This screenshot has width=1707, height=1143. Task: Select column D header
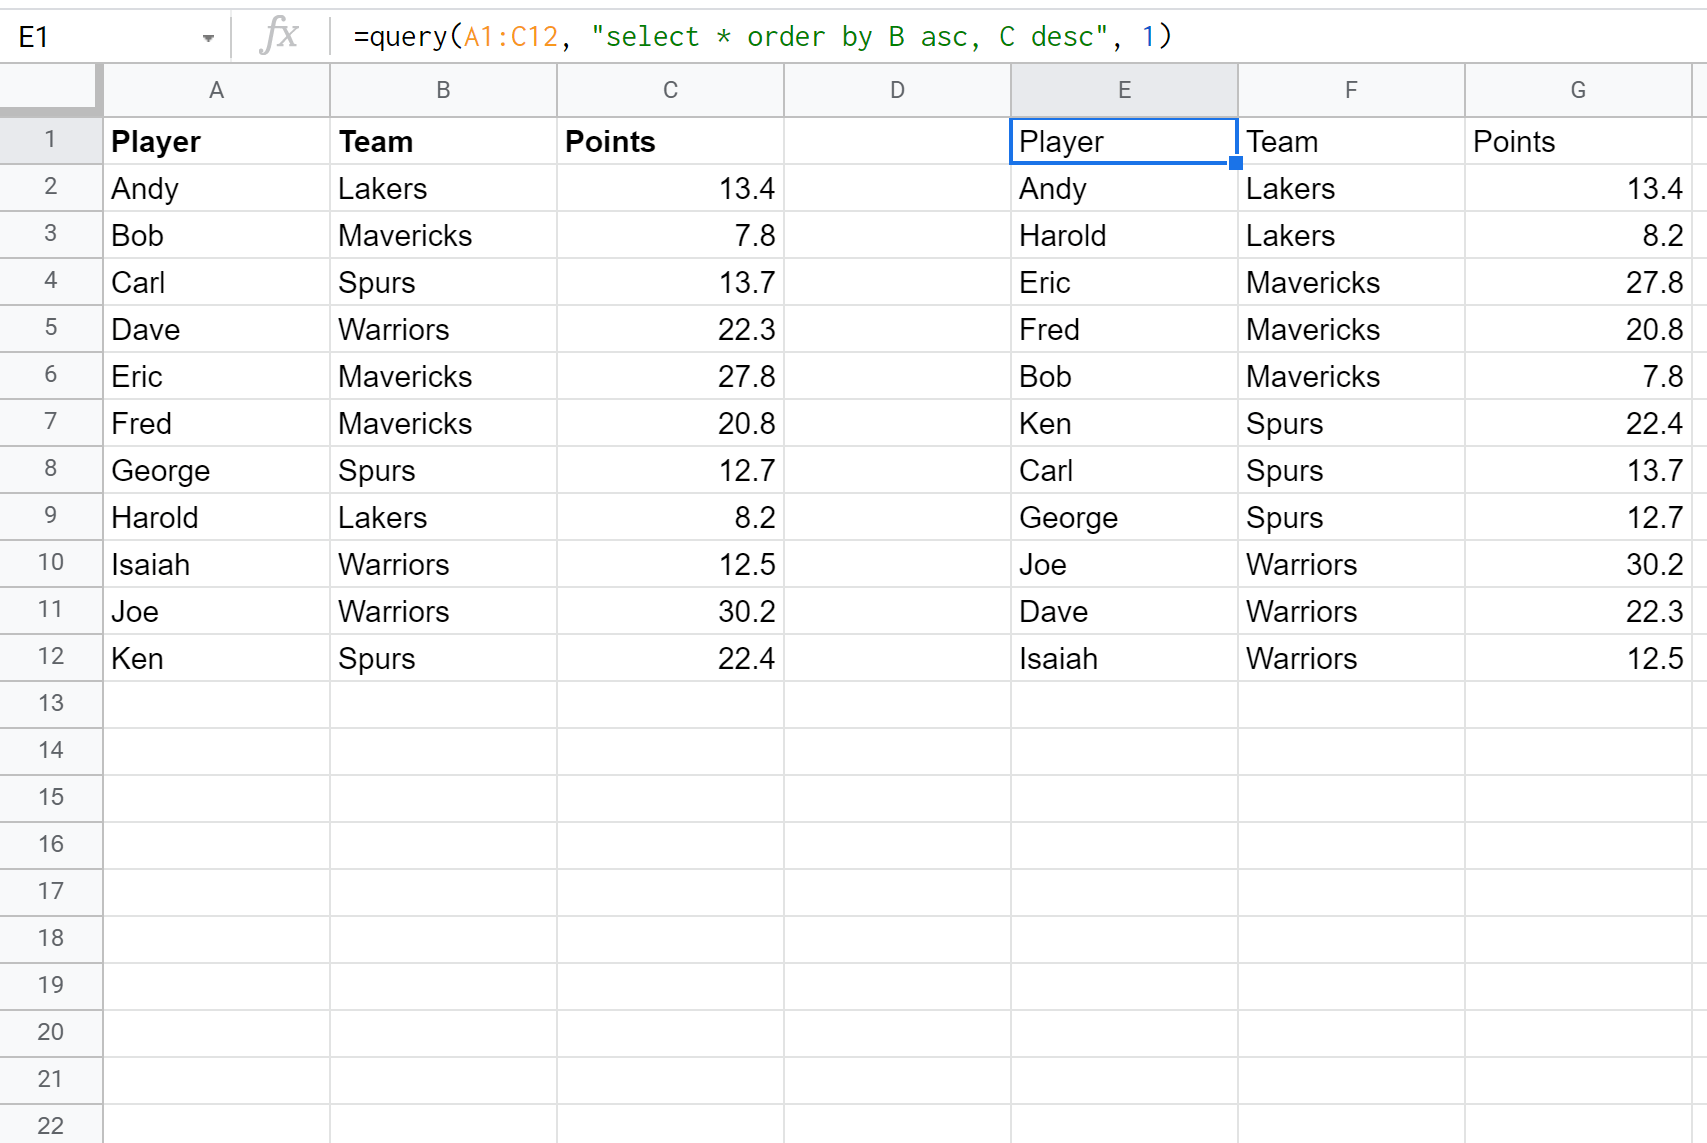point(897,90)
